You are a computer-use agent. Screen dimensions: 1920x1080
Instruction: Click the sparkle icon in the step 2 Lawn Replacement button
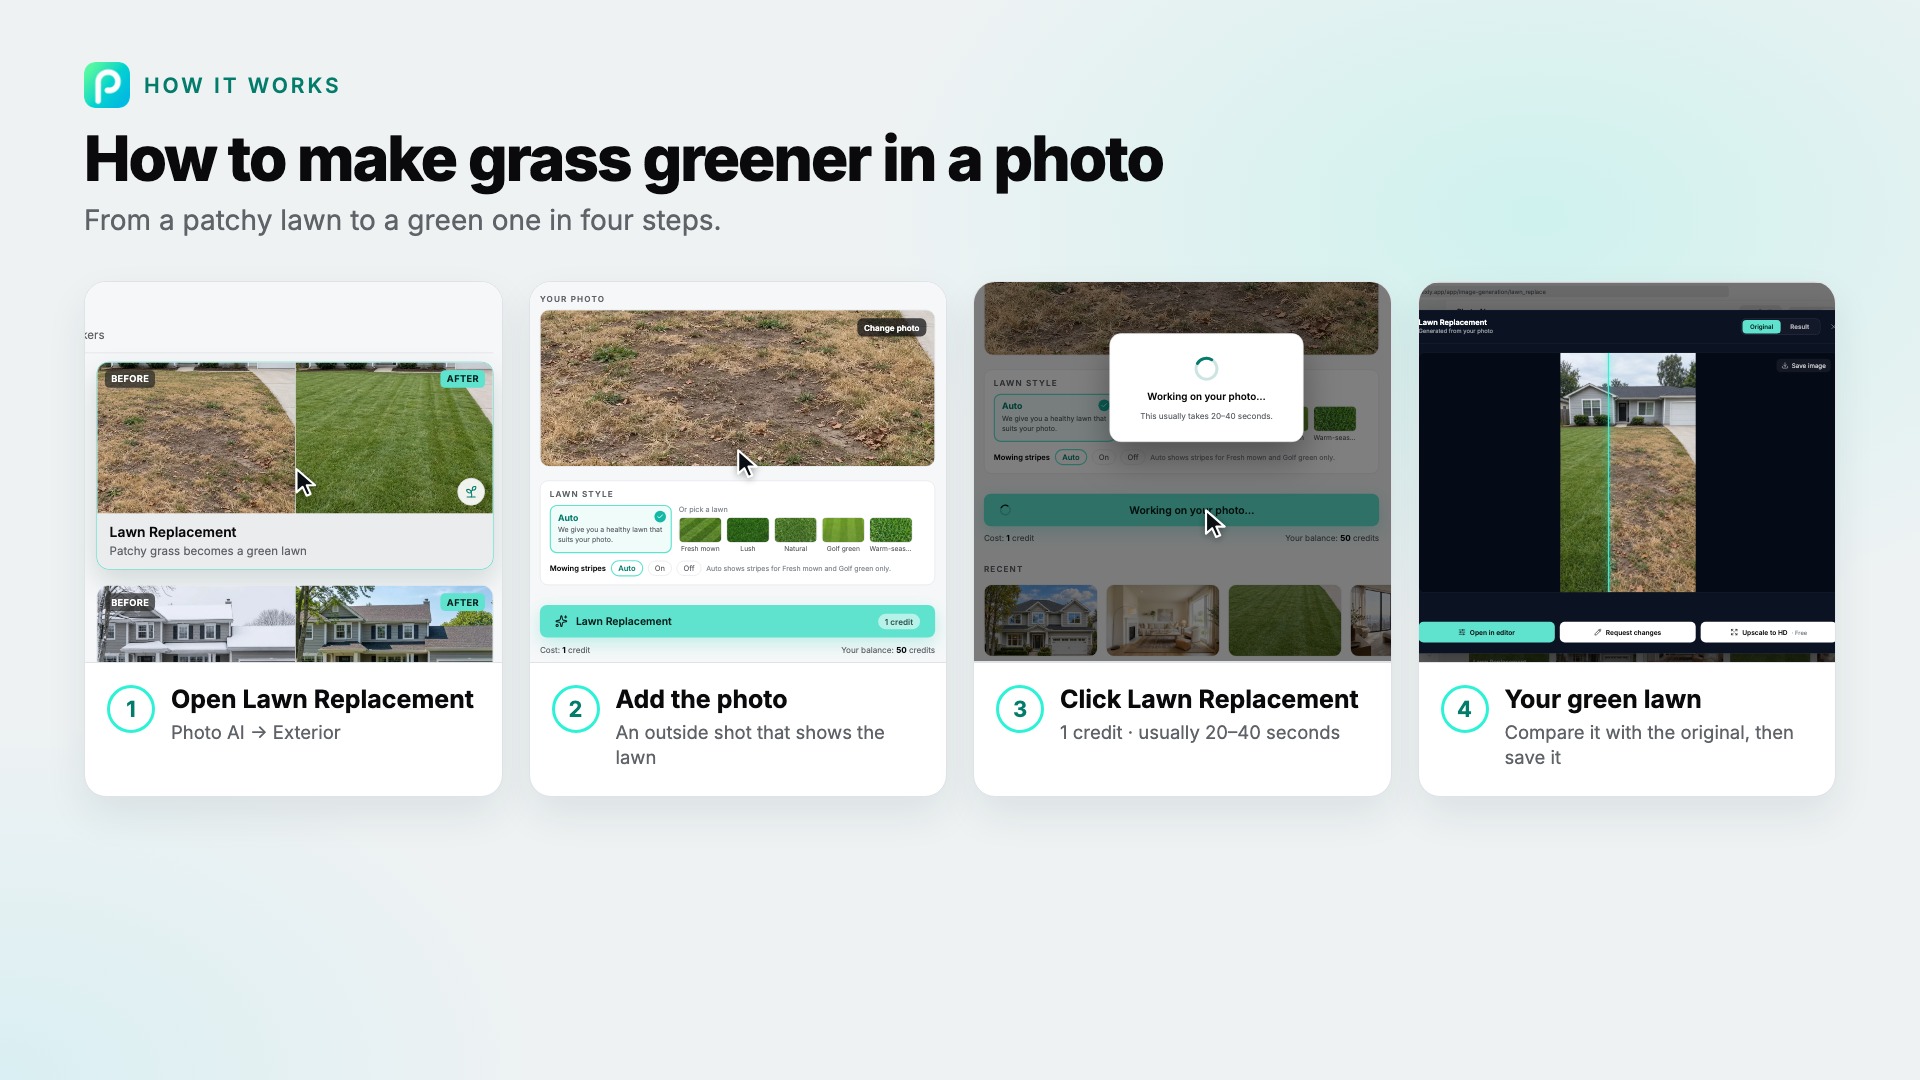coord(561,621)
